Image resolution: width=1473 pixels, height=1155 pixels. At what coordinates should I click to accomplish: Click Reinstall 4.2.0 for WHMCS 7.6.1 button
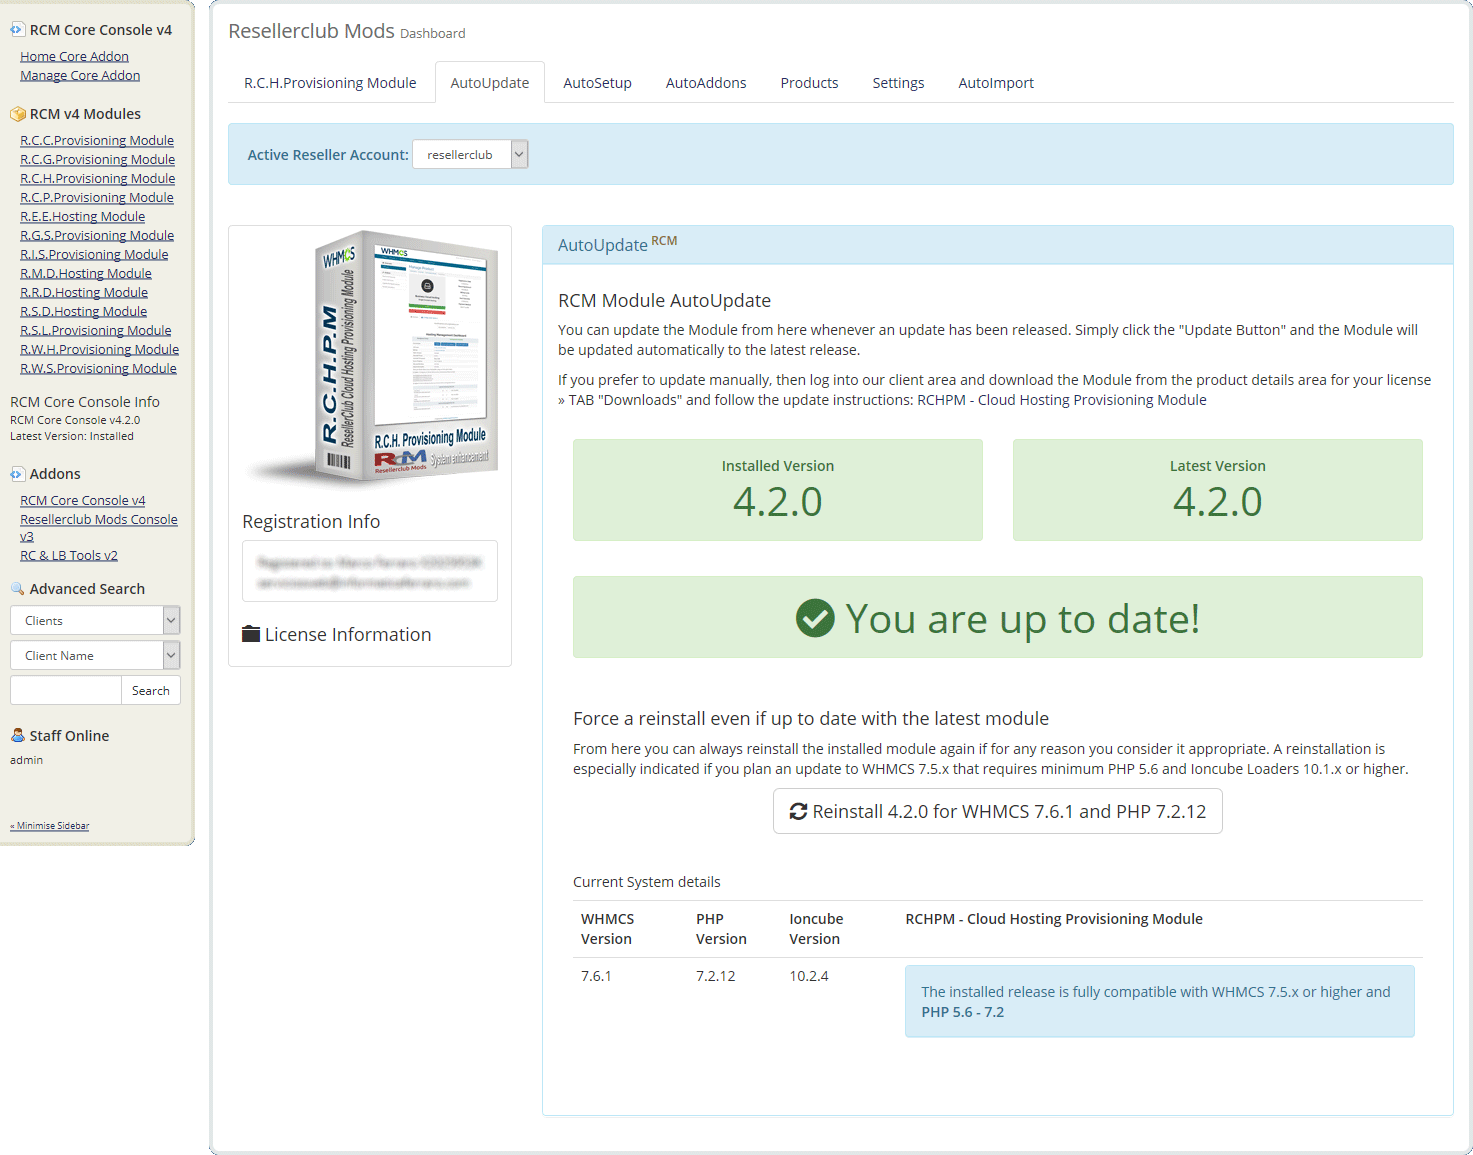(997, 811)
